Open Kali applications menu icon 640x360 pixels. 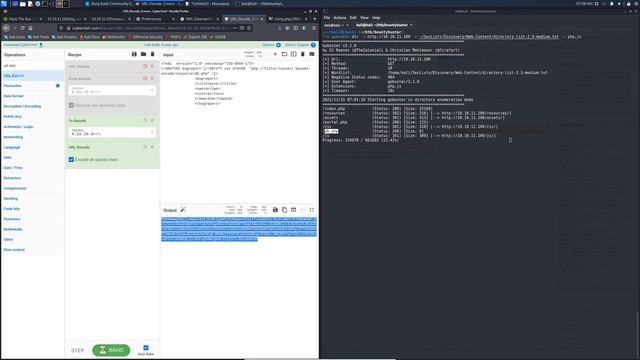pyautogui.click(x=4, y=4)
